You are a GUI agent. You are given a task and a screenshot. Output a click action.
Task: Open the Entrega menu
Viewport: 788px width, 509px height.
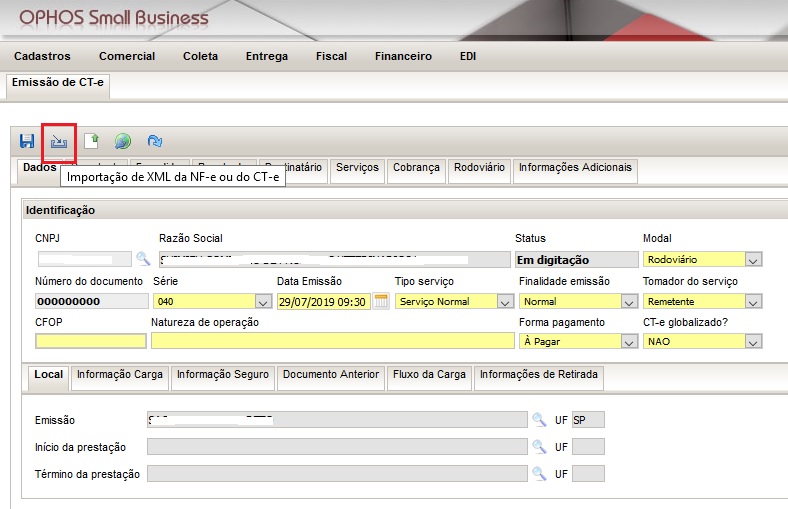click(266, 56)
